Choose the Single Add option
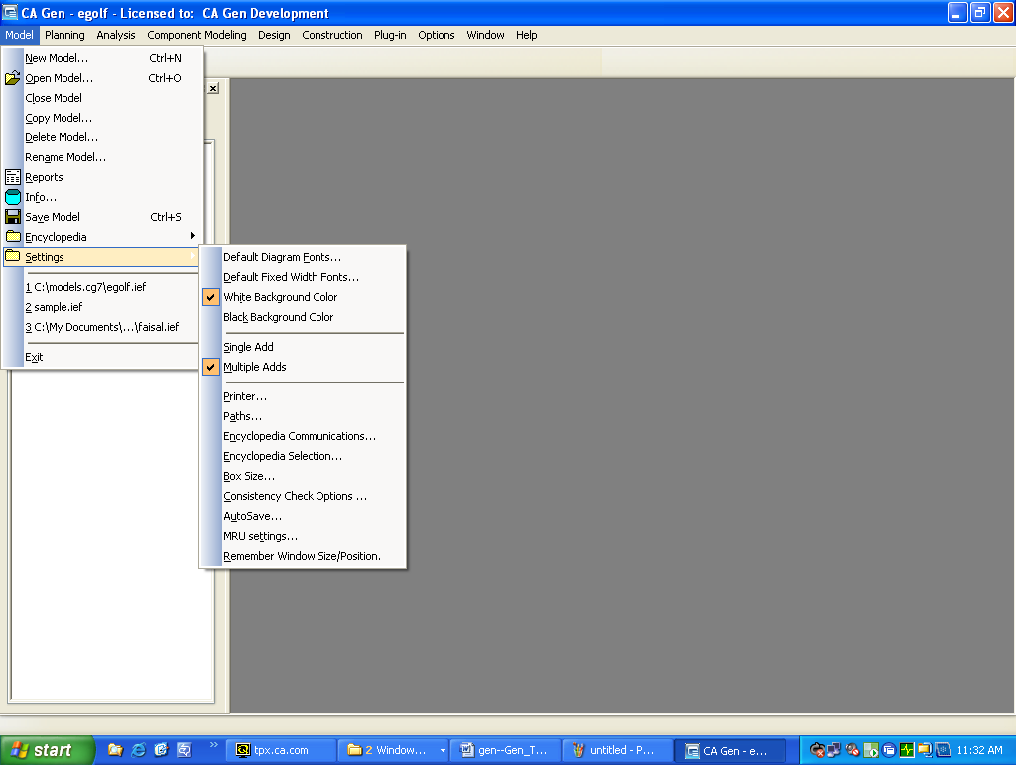The height and width of the screenshot is (768, 1024). 248,347
